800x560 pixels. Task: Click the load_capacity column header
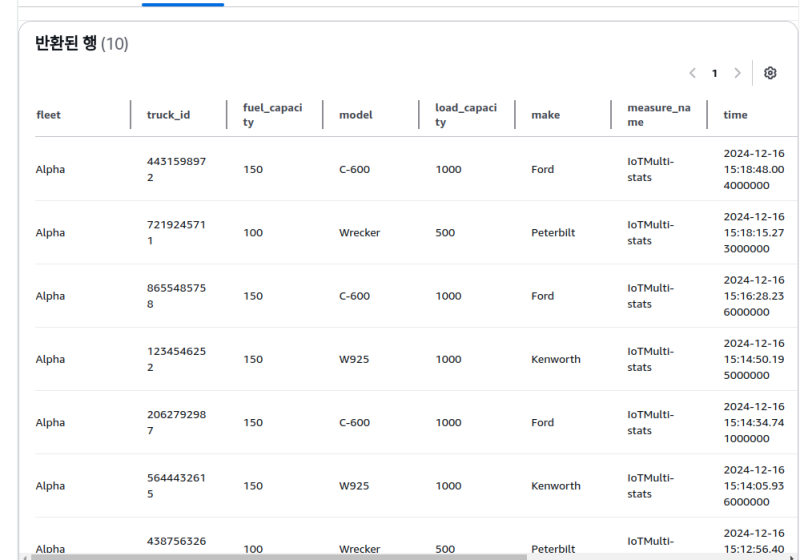click(465, 115)
